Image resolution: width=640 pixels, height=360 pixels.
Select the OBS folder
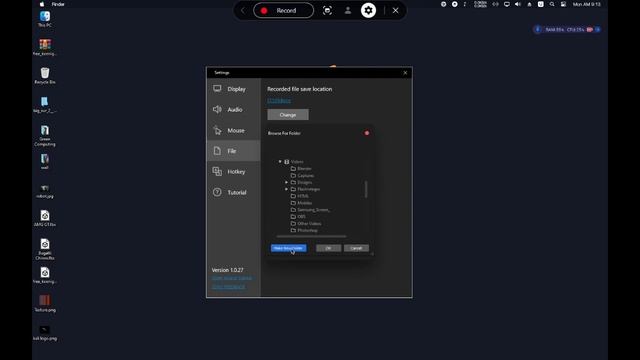click(x=298, y=217)
